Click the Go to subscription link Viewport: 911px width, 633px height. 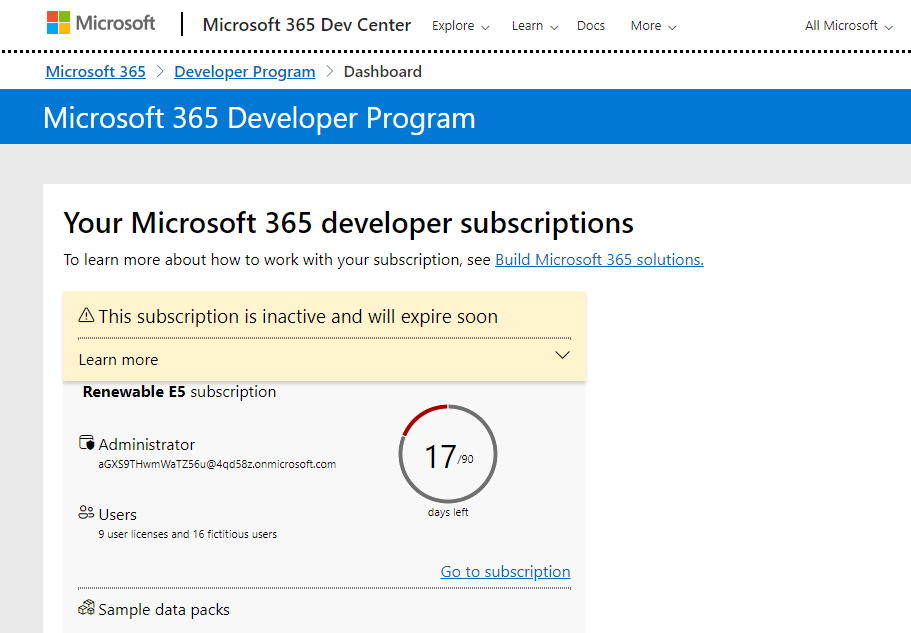505,571
